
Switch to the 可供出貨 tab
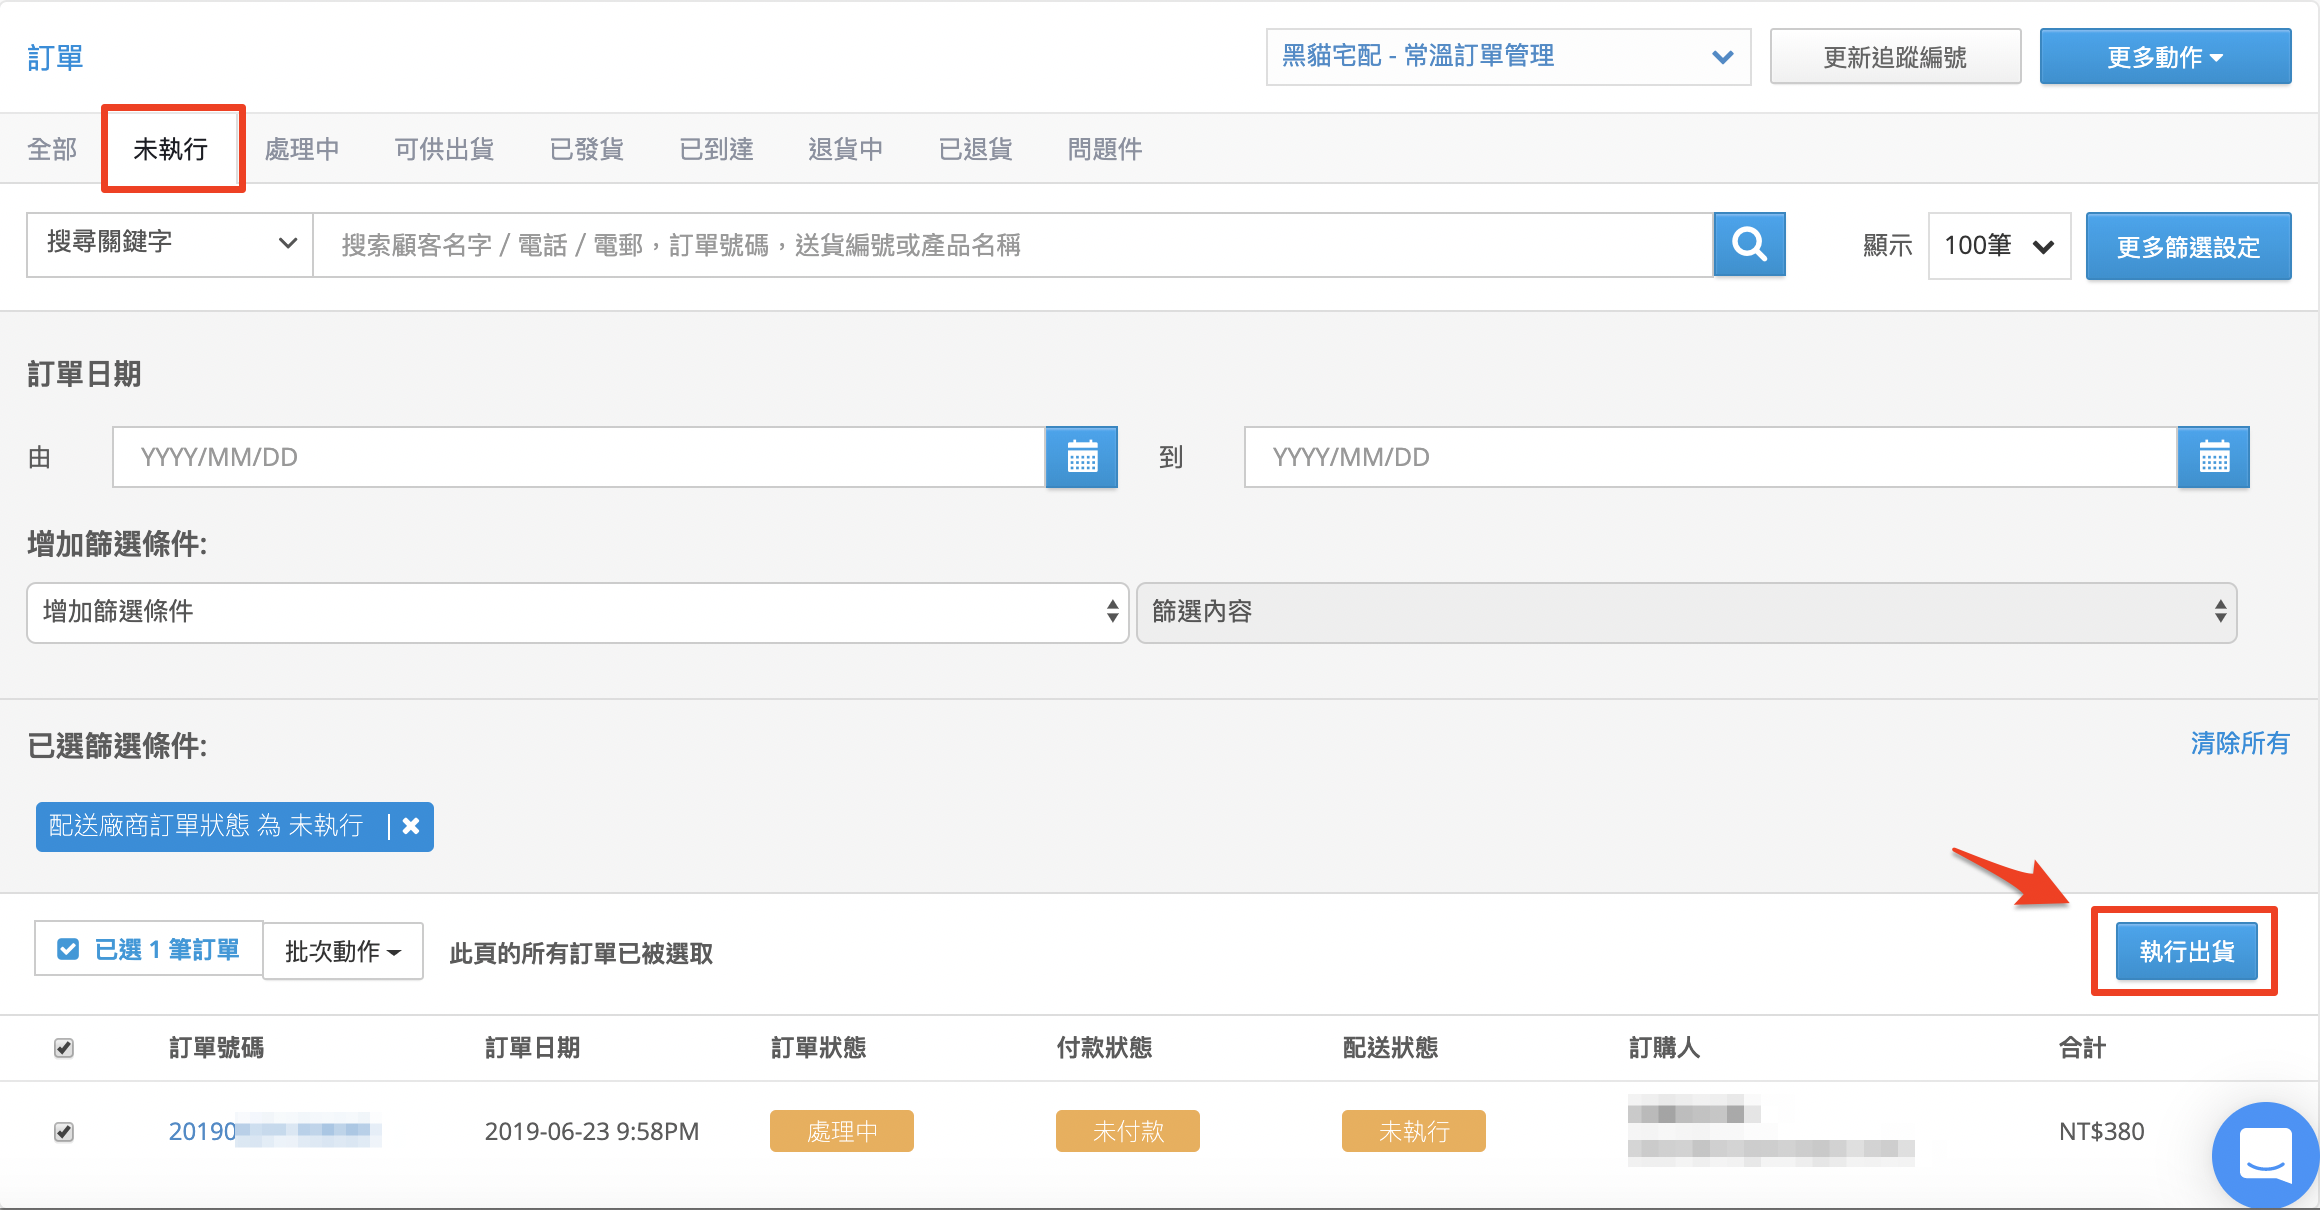click(445, 149)
